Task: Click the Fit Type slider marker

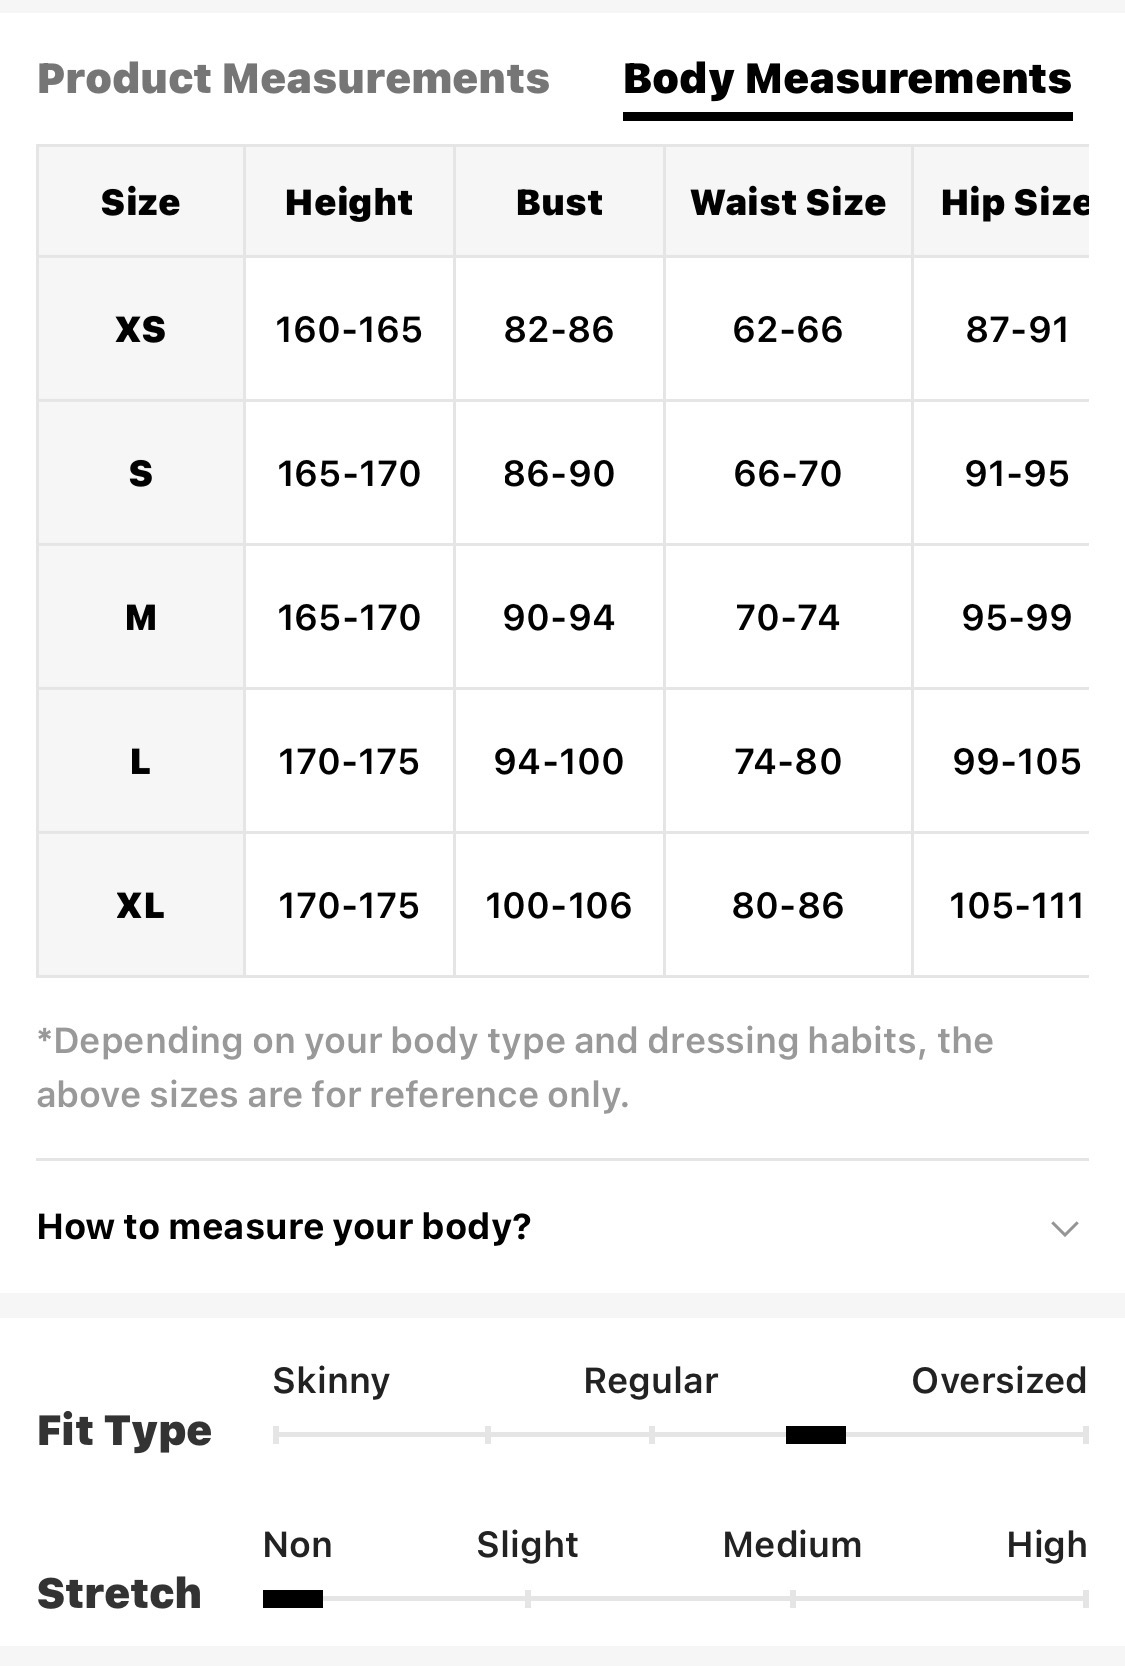Action: pyautogui.click(x=815, y=1436)
